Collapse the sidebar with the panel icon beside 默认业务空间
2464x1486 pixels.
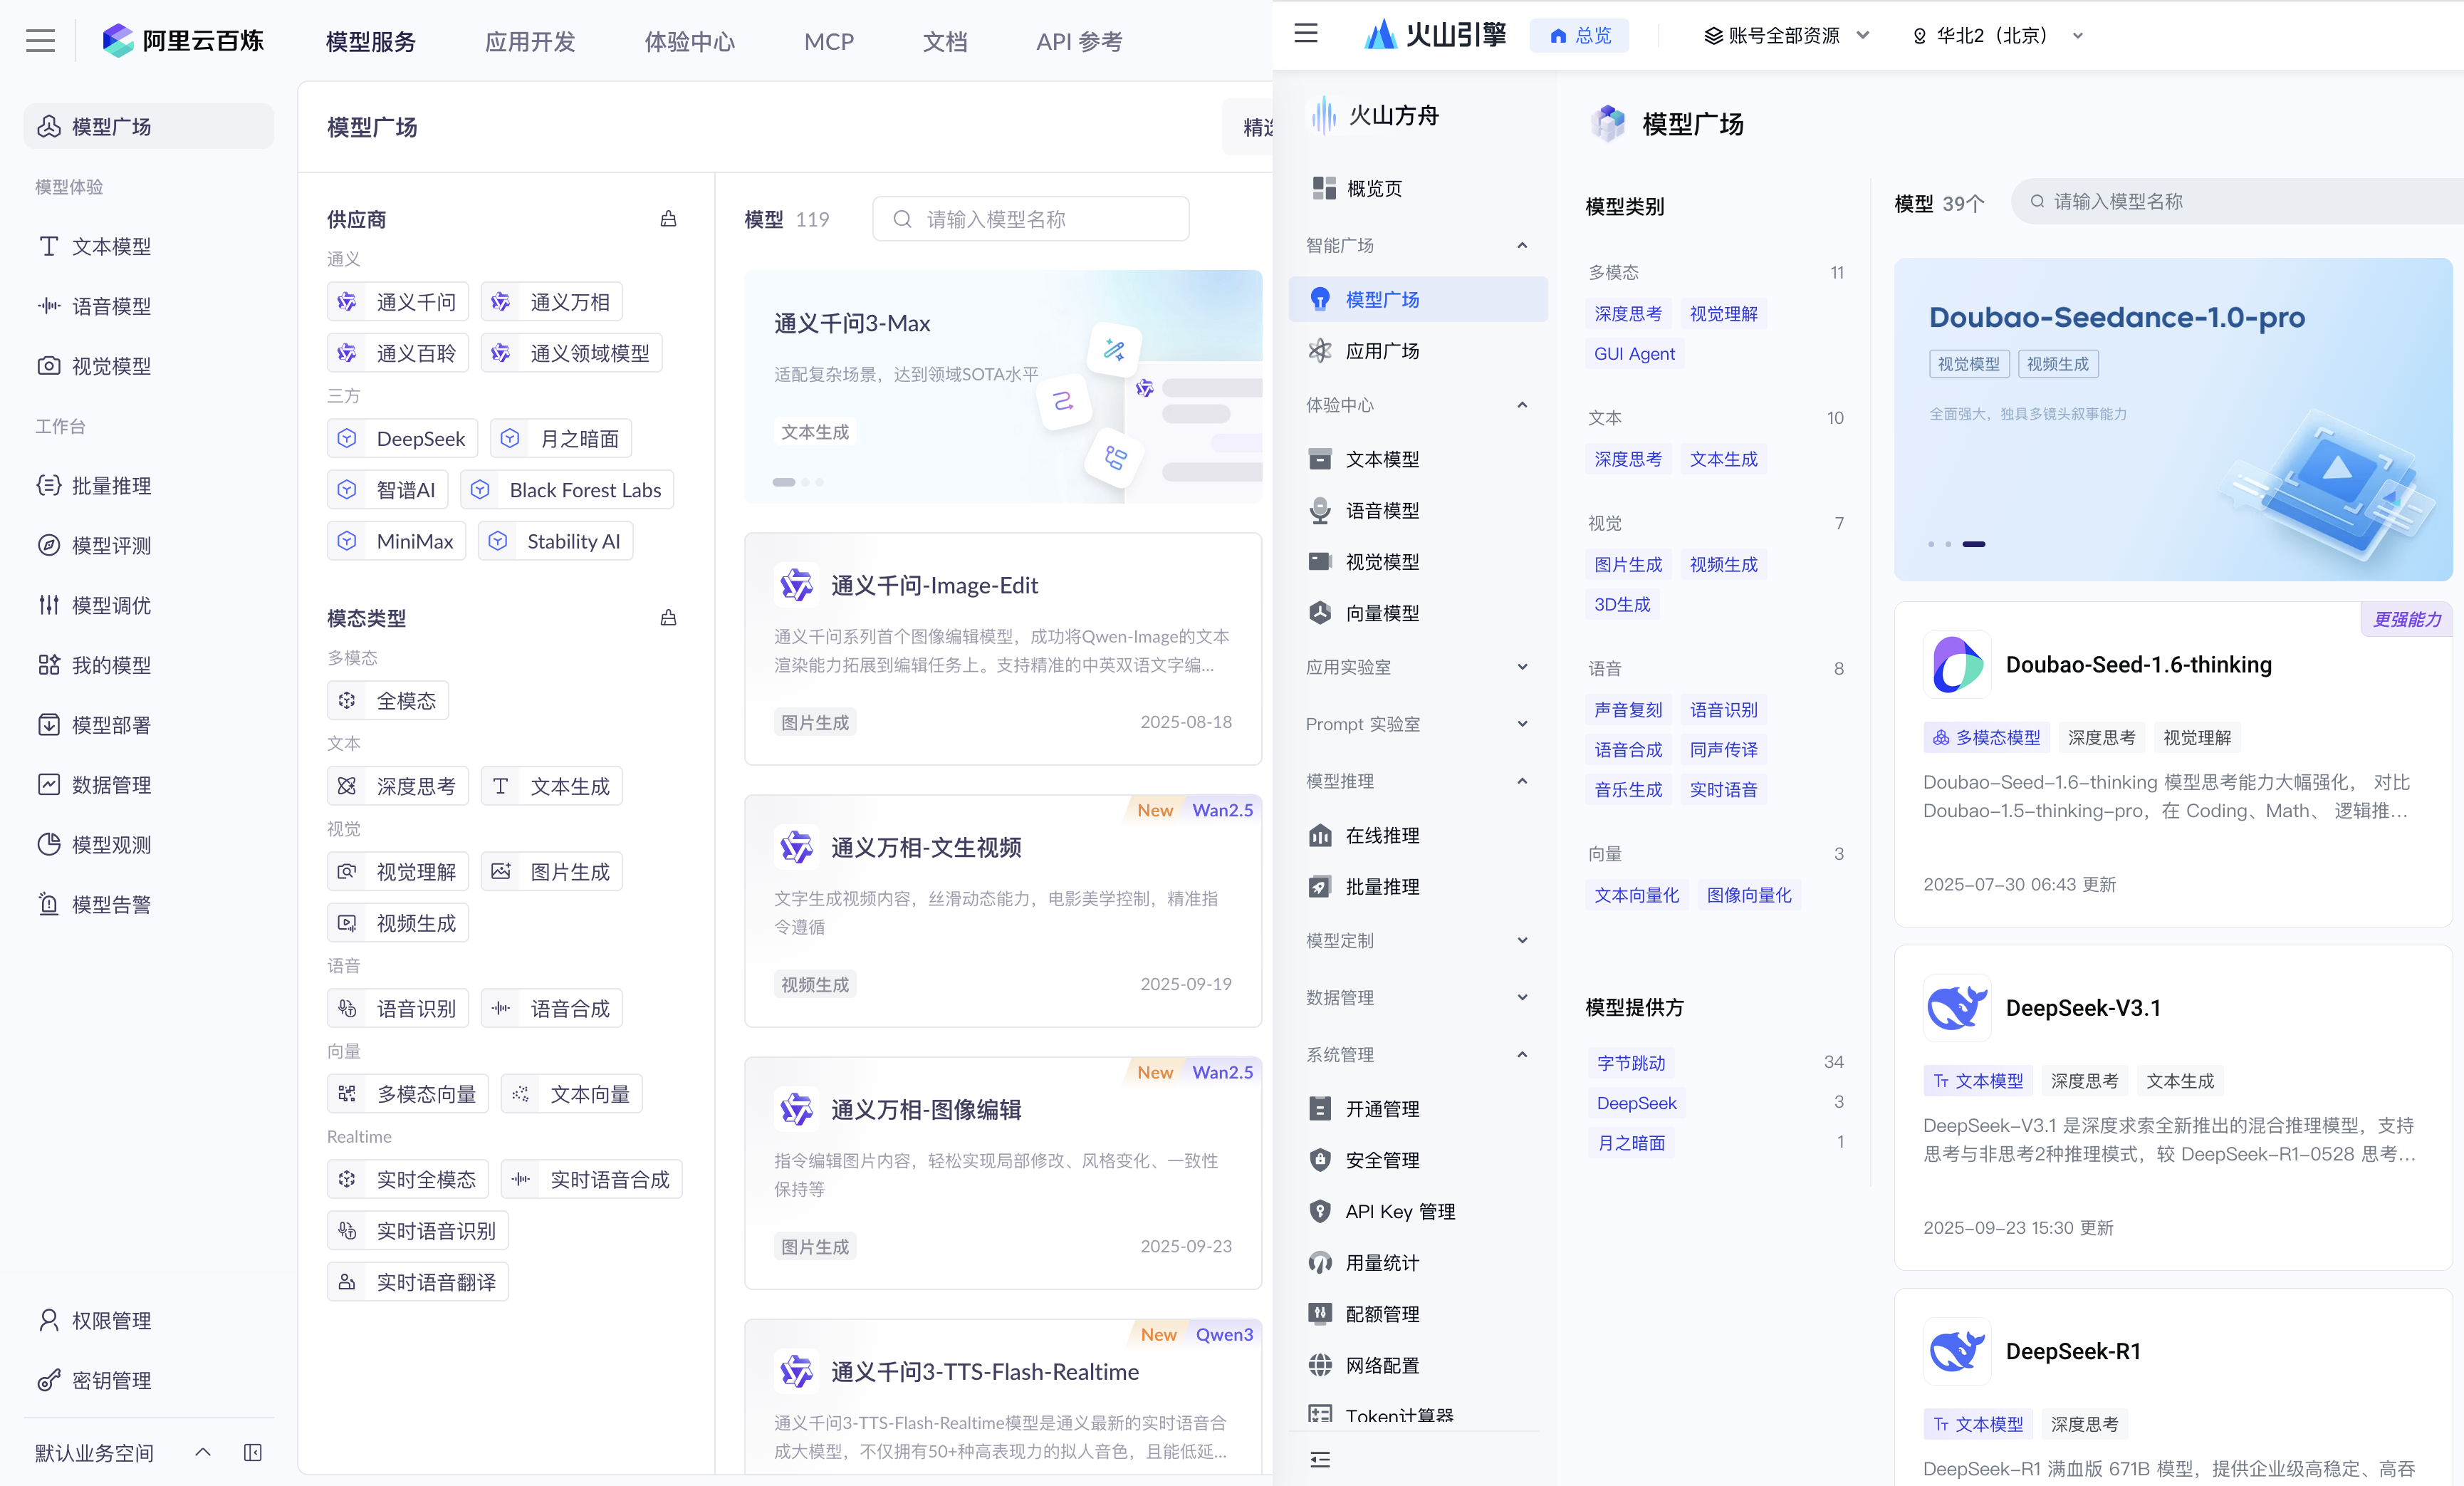pyautogui.click(x=253, y=1452)
